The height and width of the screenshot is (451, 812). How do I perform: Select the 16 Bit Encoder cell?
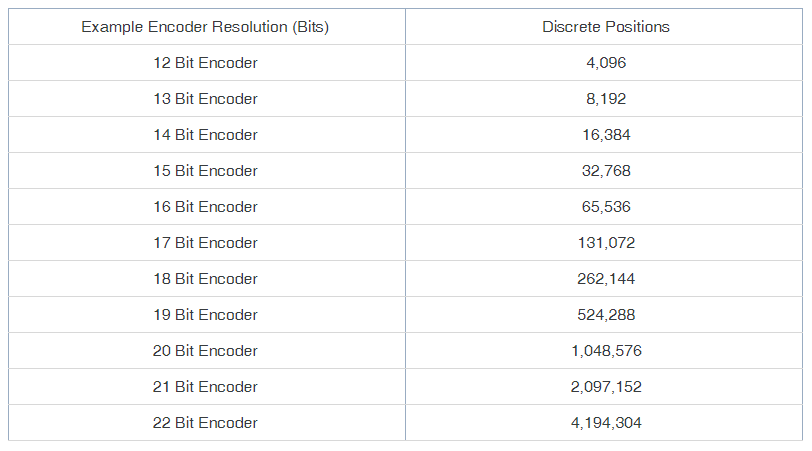coord(205,207)
